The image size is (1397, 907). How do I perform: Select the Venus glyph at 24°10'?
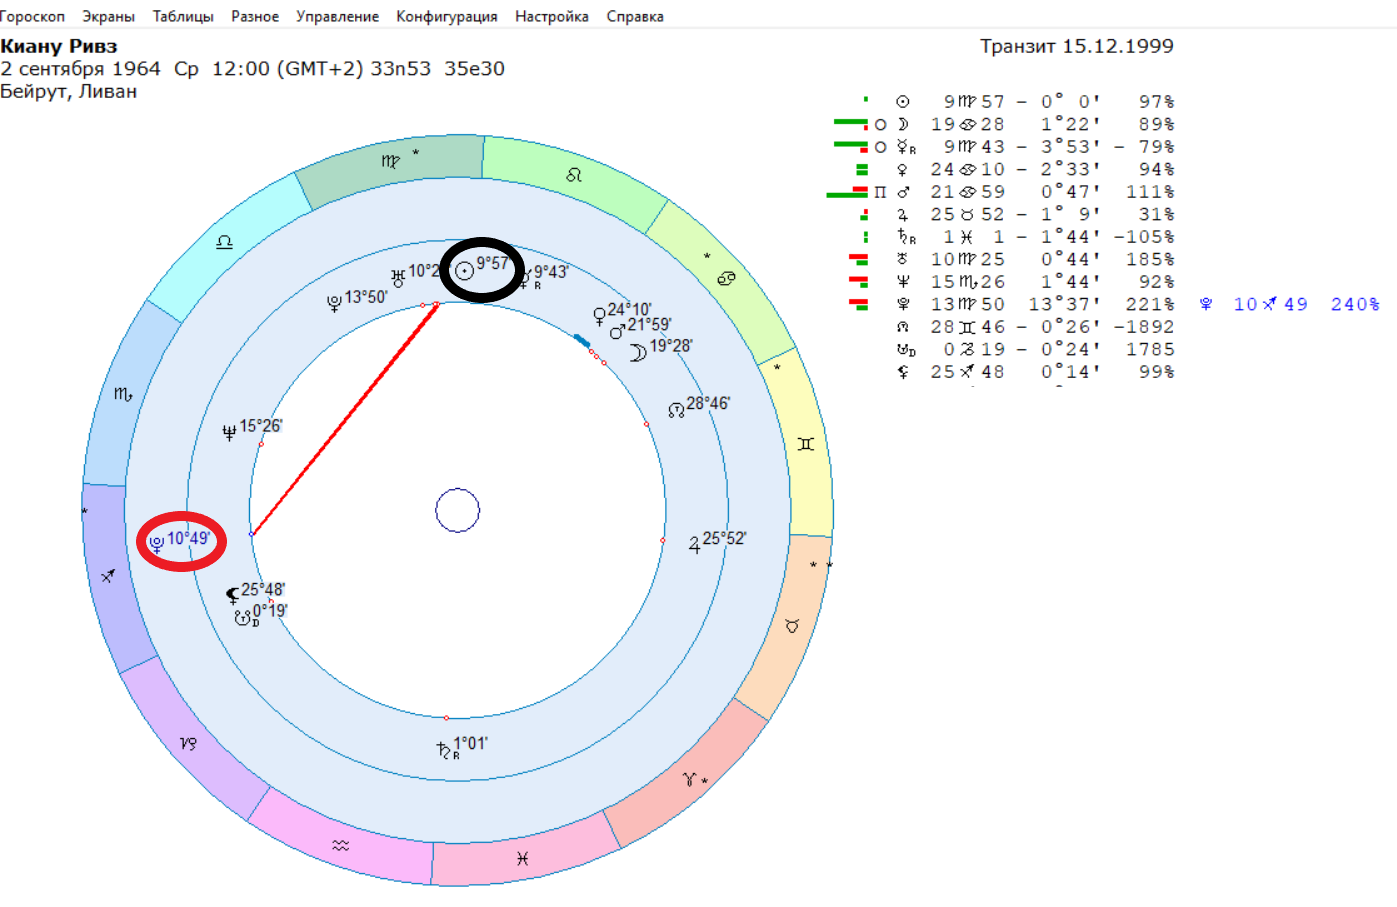(599, 316)
